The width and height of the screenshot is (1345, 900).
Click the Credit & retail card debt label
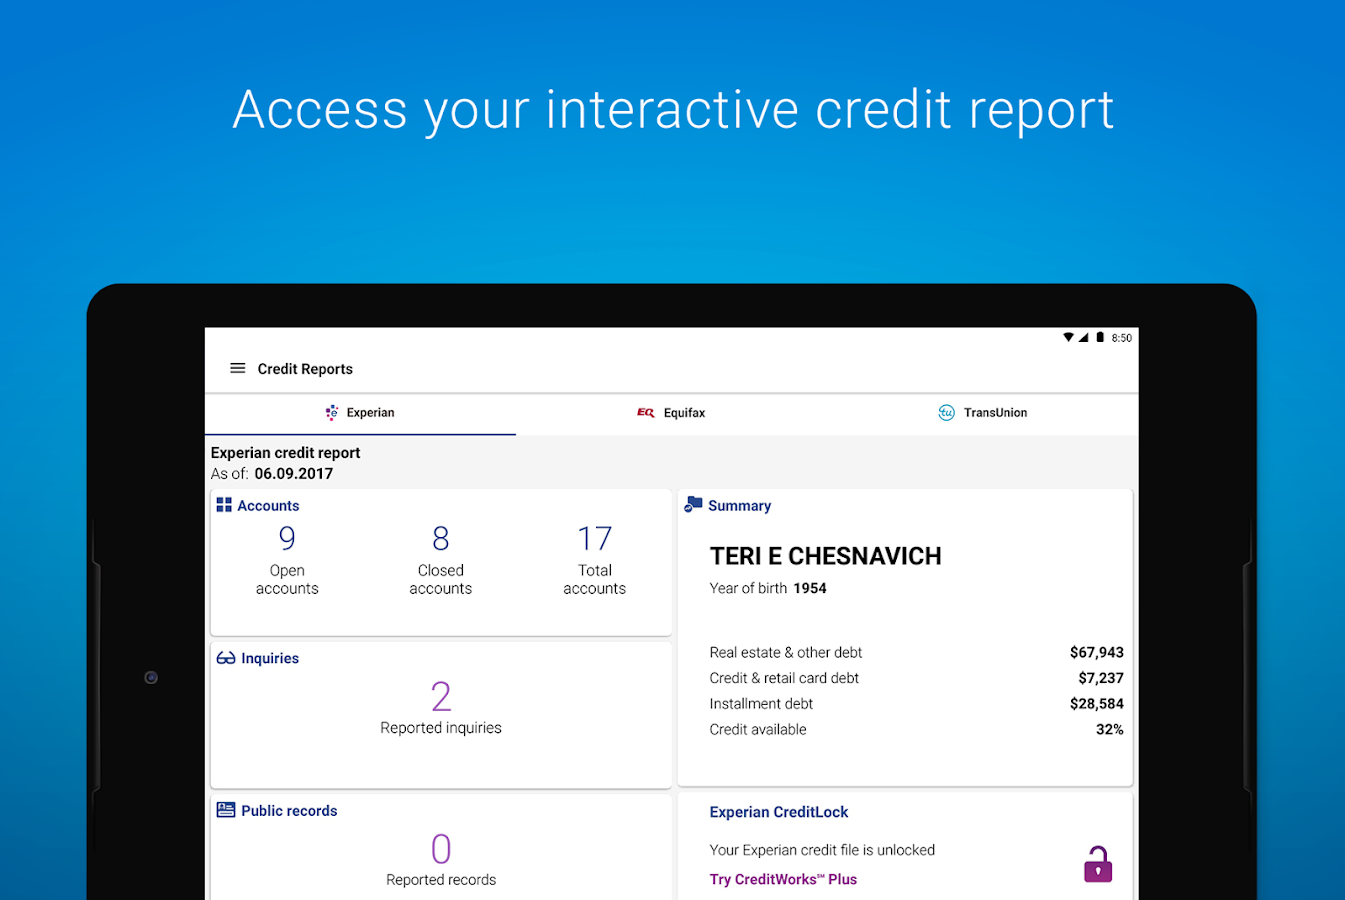784,678
